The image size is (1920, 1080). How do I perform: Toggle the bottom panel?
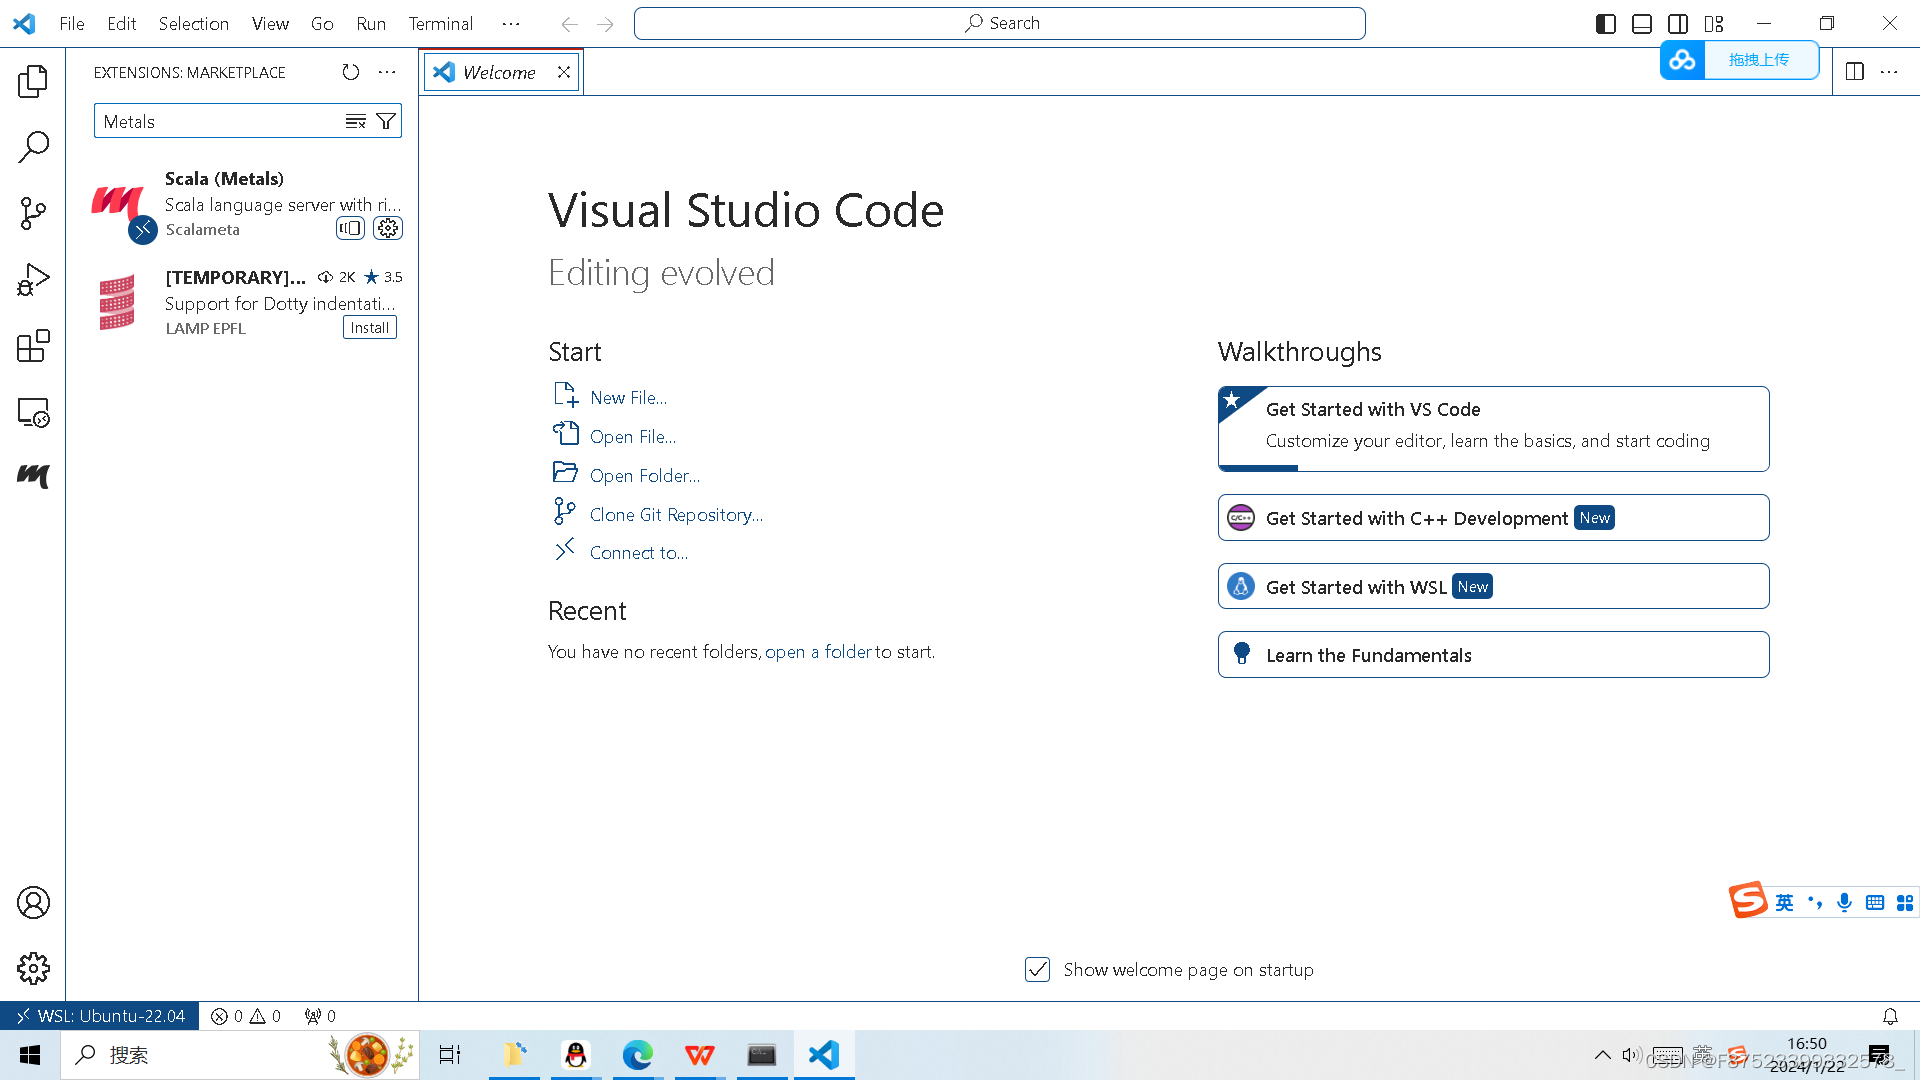point(1642,24)
